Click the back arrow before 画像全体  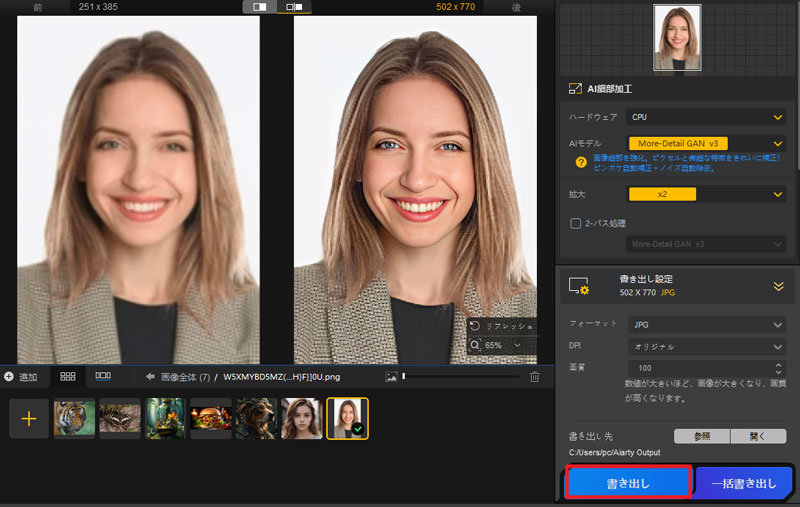[150, 377]
